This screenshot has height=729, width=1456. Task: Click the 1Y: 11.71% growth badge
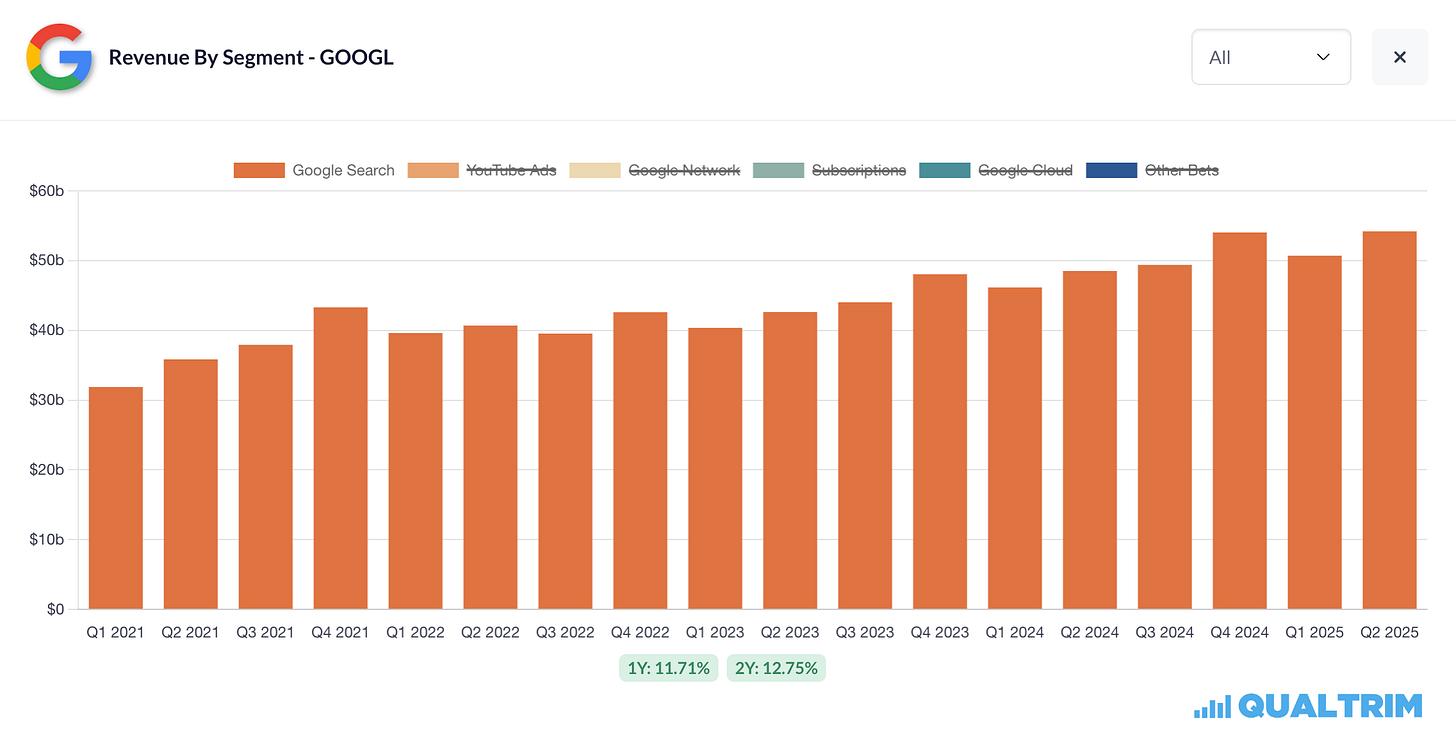[668, 668]
